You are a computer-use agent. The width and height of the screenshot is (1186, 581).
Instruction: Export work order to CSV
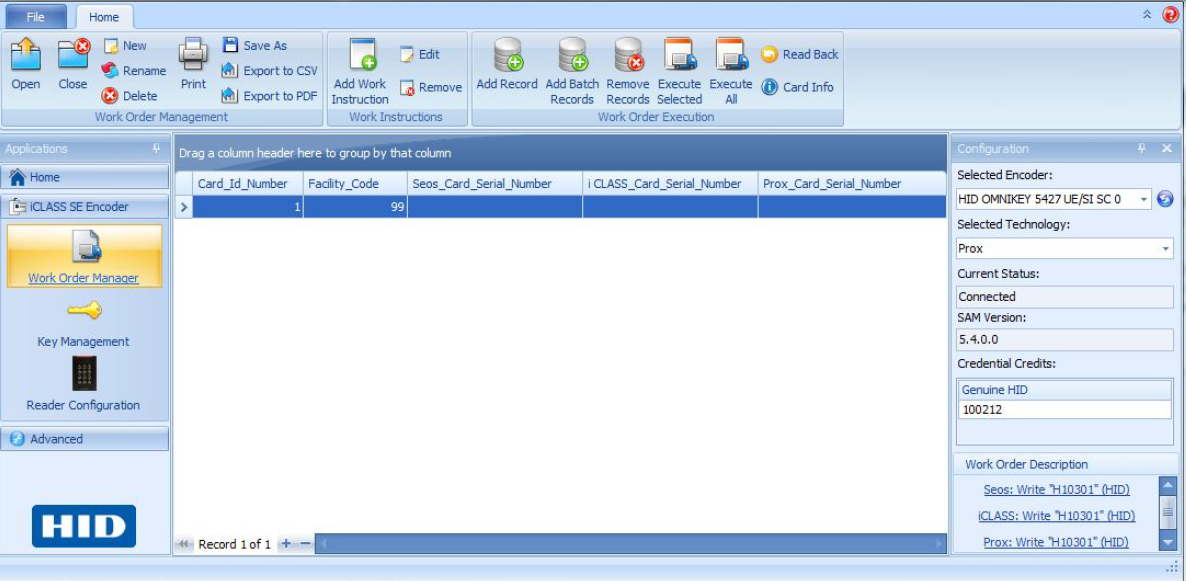click(269, 70)
